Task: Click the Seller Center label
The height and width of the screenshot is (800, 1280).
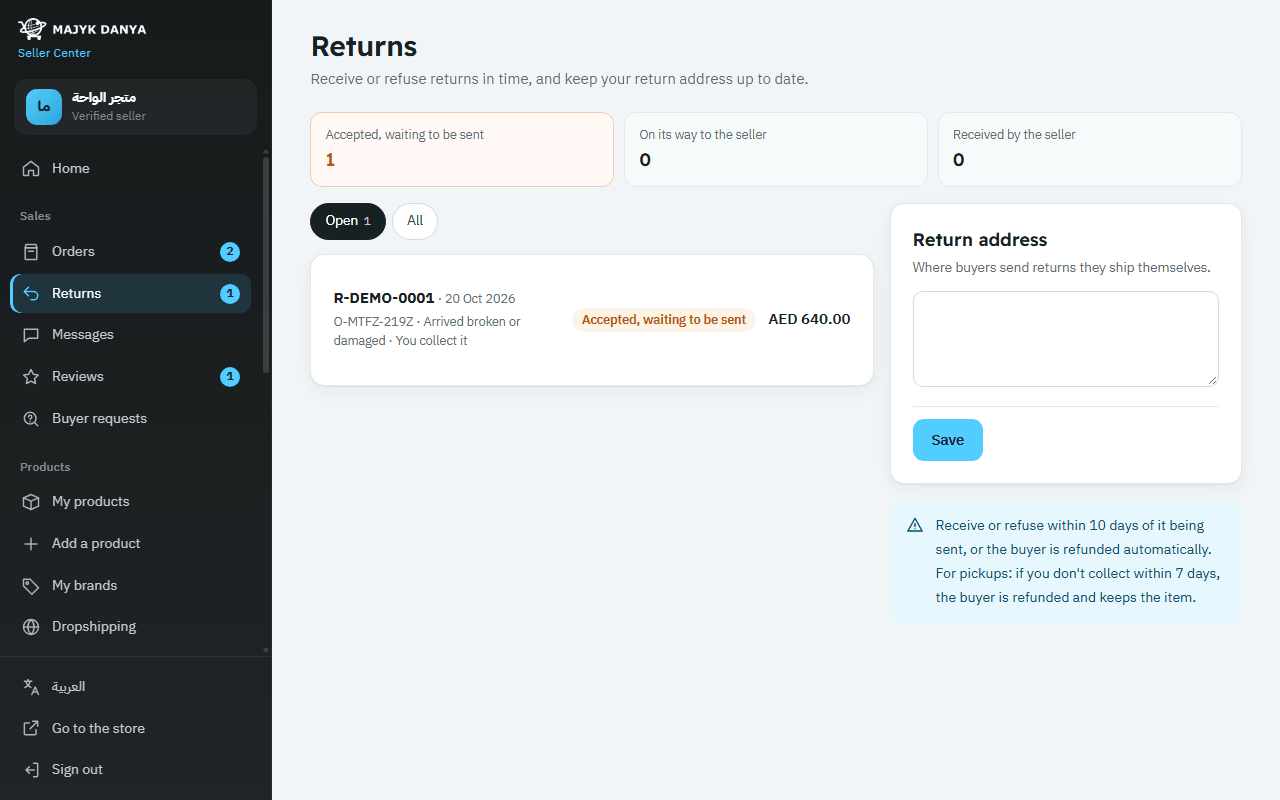Action: click(x=54, y=53)
